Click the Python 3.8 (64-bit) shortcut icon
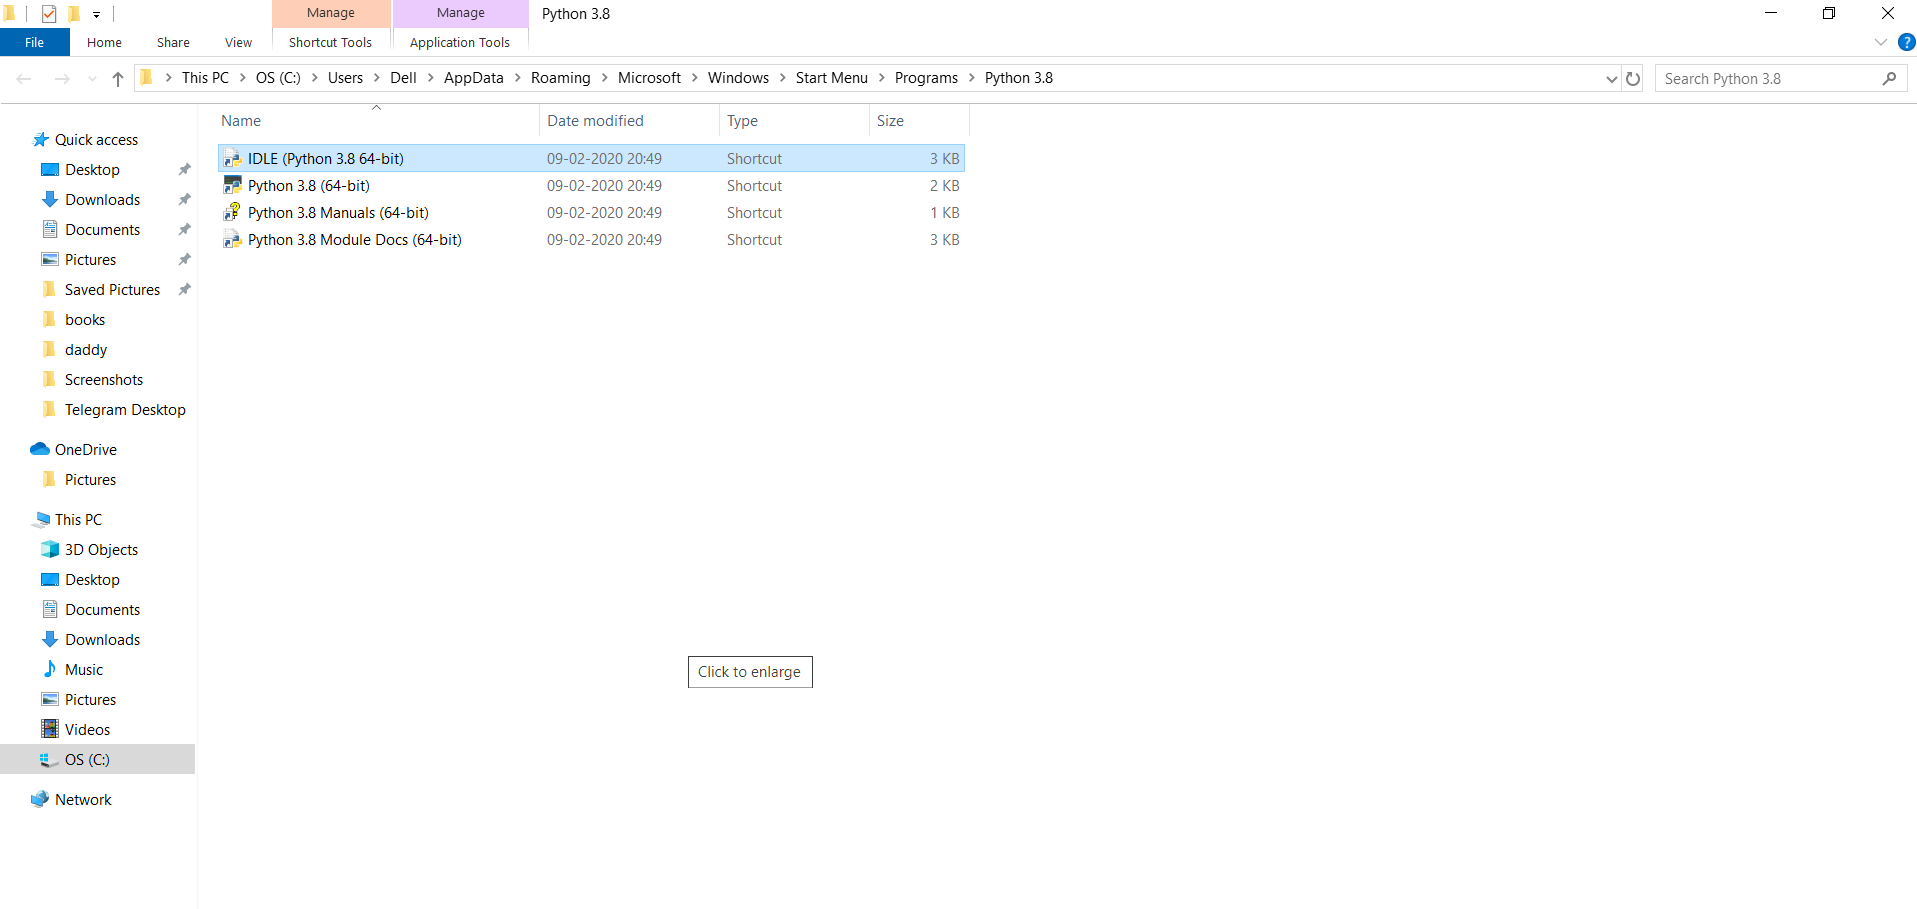Image resolution: width=1917 pixels, height=909 pixels. click(232, 186)
